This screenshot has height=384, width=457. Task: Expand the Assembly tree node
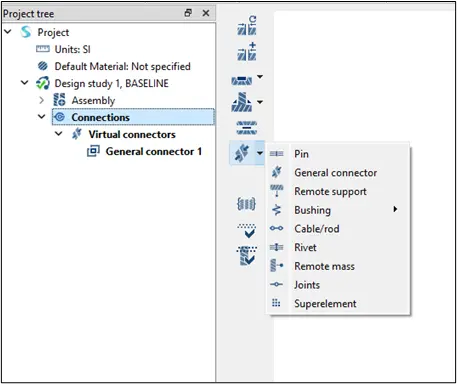click(x=42, y=100)
